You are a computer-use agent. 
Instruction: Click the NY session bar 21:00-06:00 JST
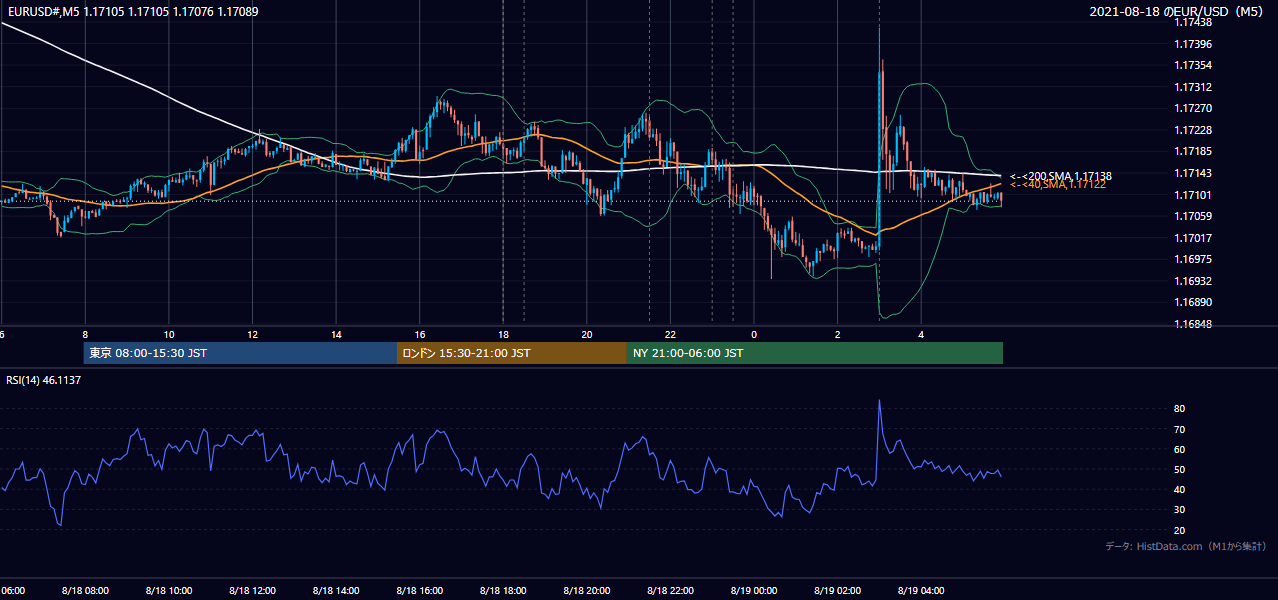click(x=815, y=353)
